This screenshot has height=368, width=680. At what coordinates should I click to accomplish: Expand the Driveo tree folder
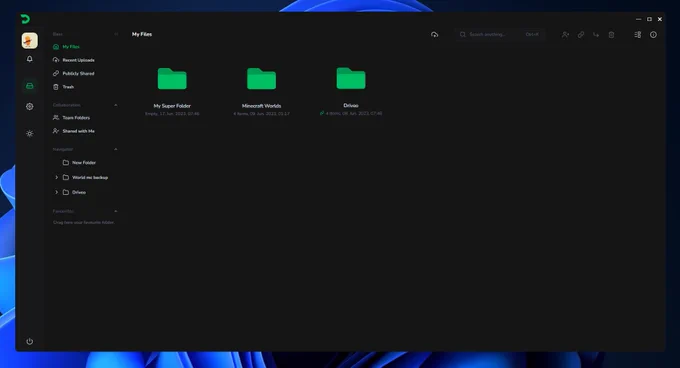[56, 192]
